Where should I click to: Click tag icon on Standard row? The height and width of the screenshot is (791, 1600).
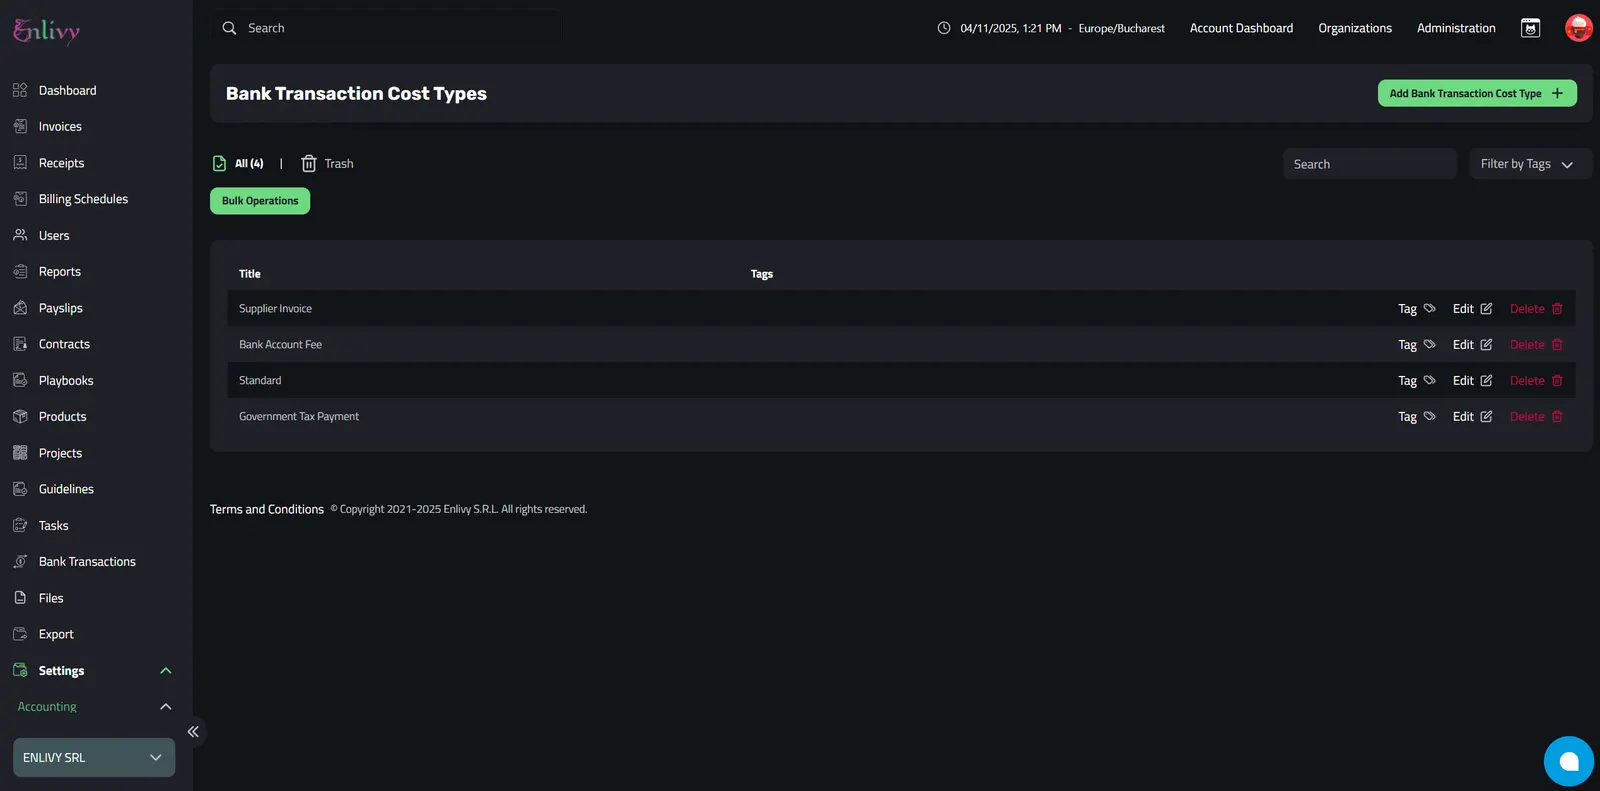click(1429, 380)
